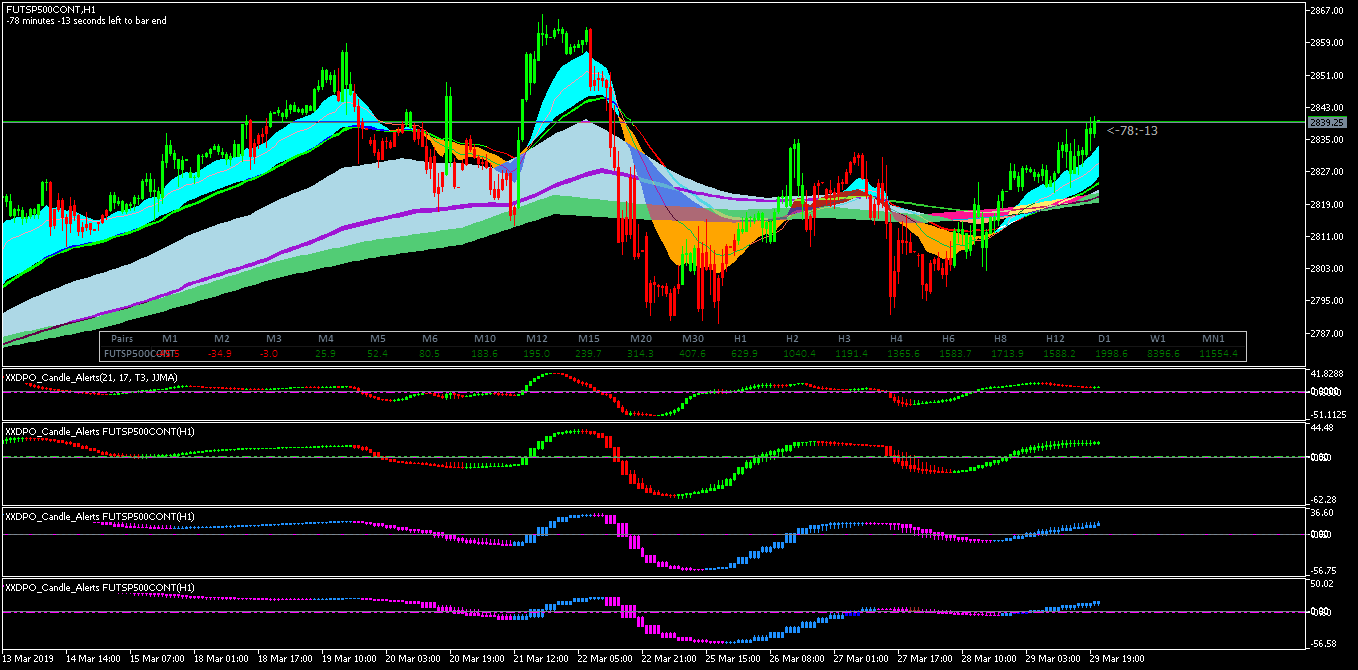Click the M1 column header
The width and height of the screenshot is (1358, 670).
[170, 339]
